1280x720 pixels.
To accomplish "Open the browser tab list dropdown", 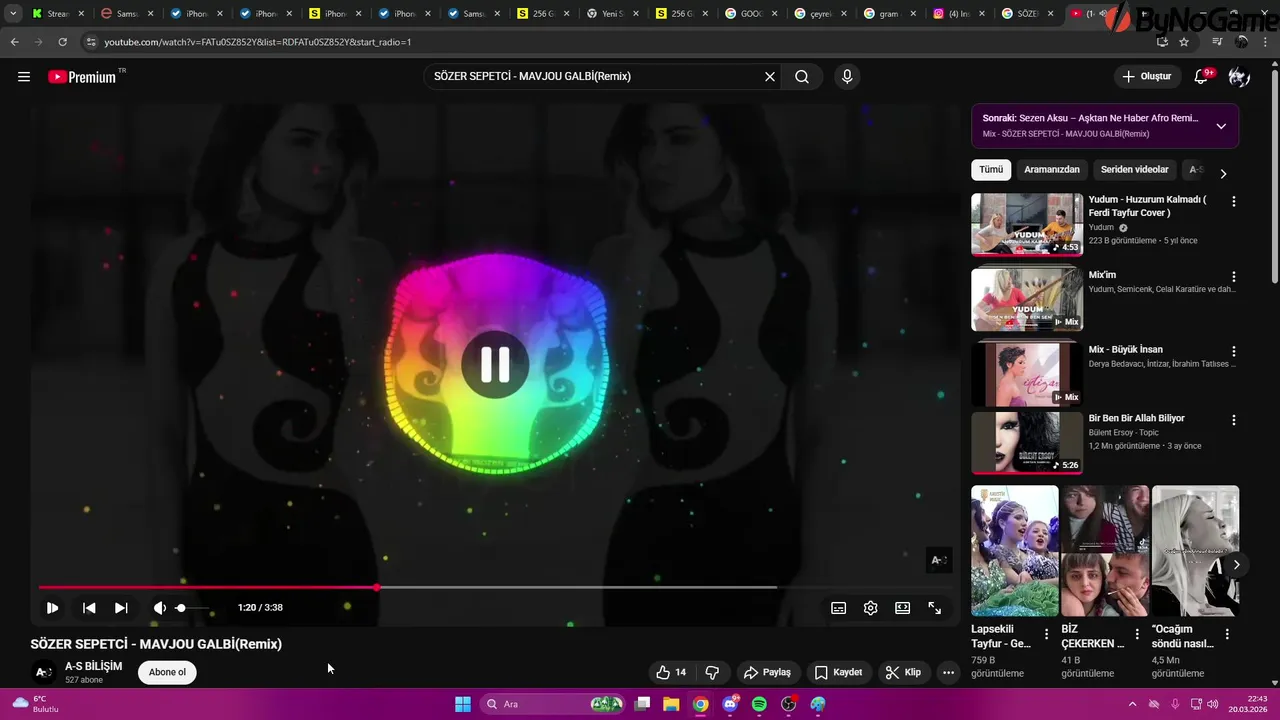I will [13, 14].
